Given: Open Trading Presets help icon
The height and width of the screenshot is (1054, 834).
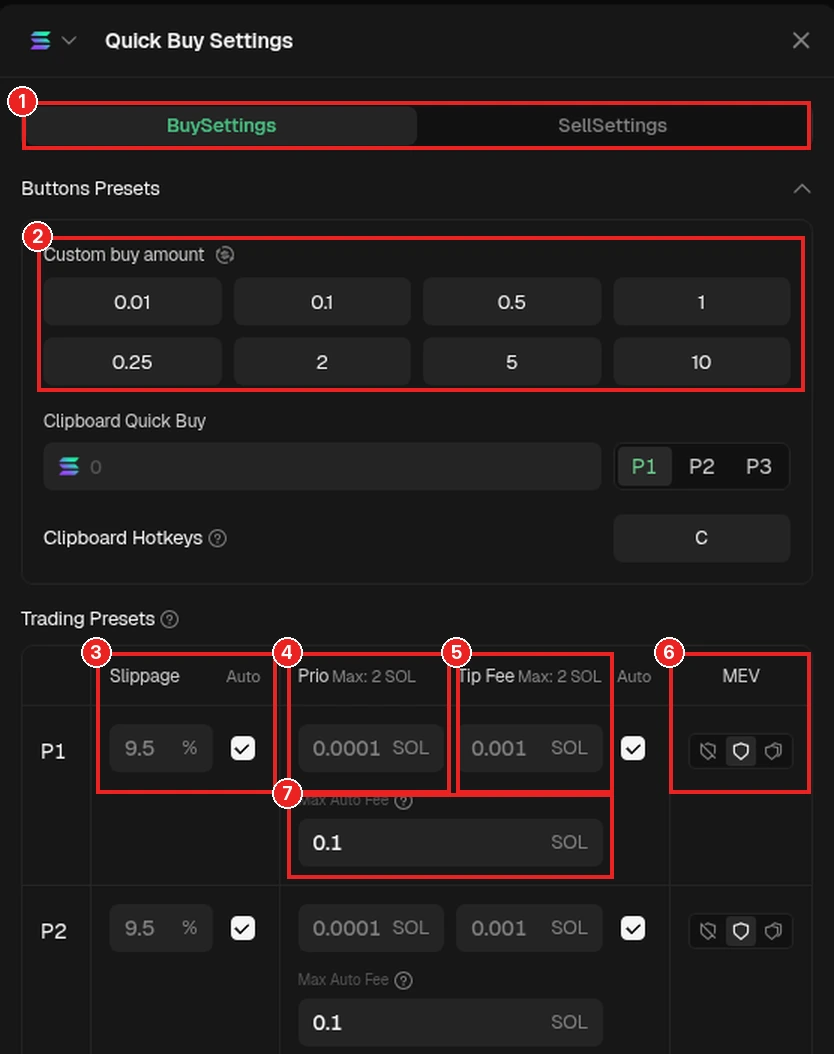Looking at the screenshot, I should click(170, 619).
